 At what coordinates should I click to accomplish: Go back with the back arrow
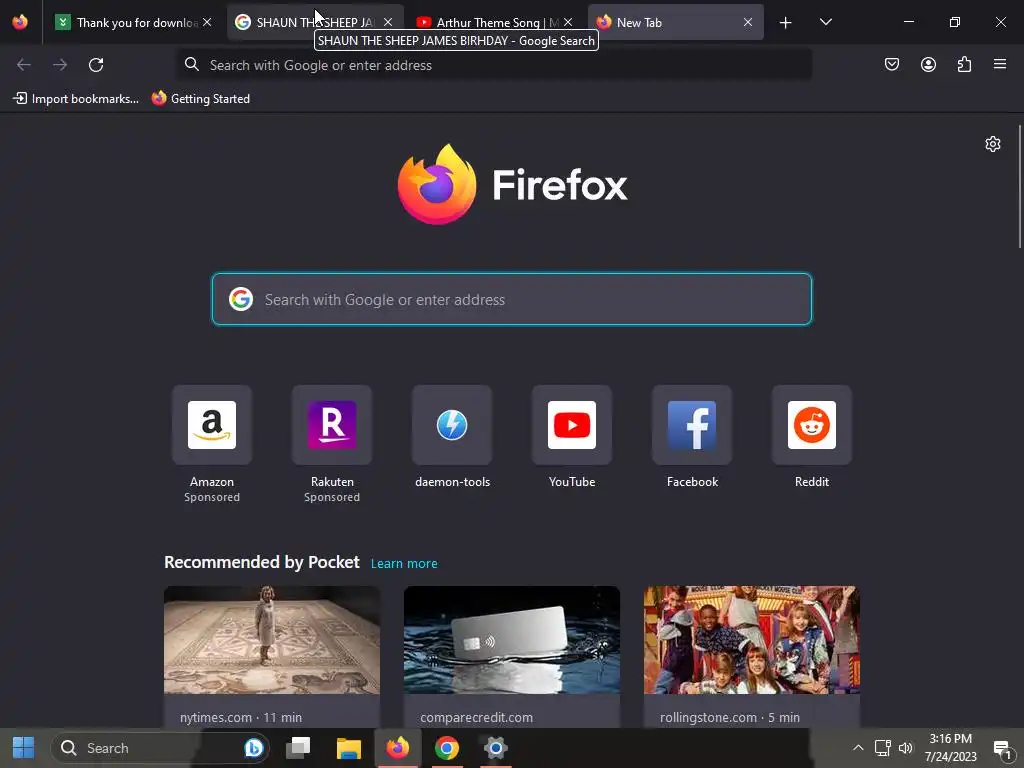coord(24,65)
